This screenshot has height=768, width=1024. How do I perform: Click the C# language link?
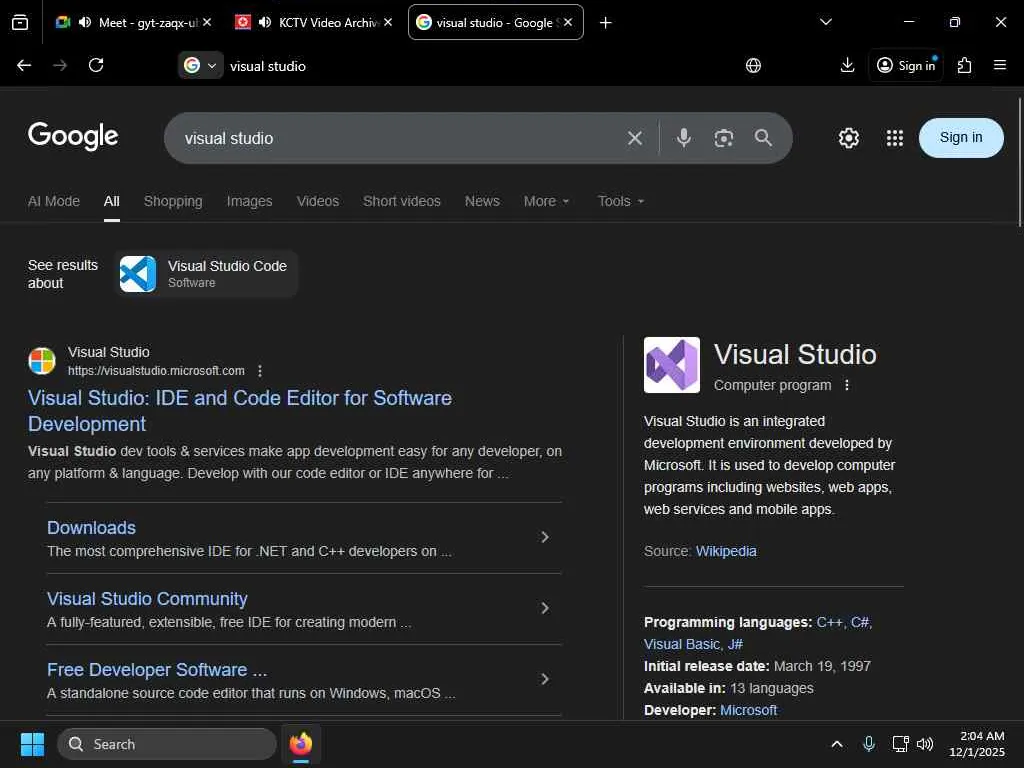click(859, 622)
